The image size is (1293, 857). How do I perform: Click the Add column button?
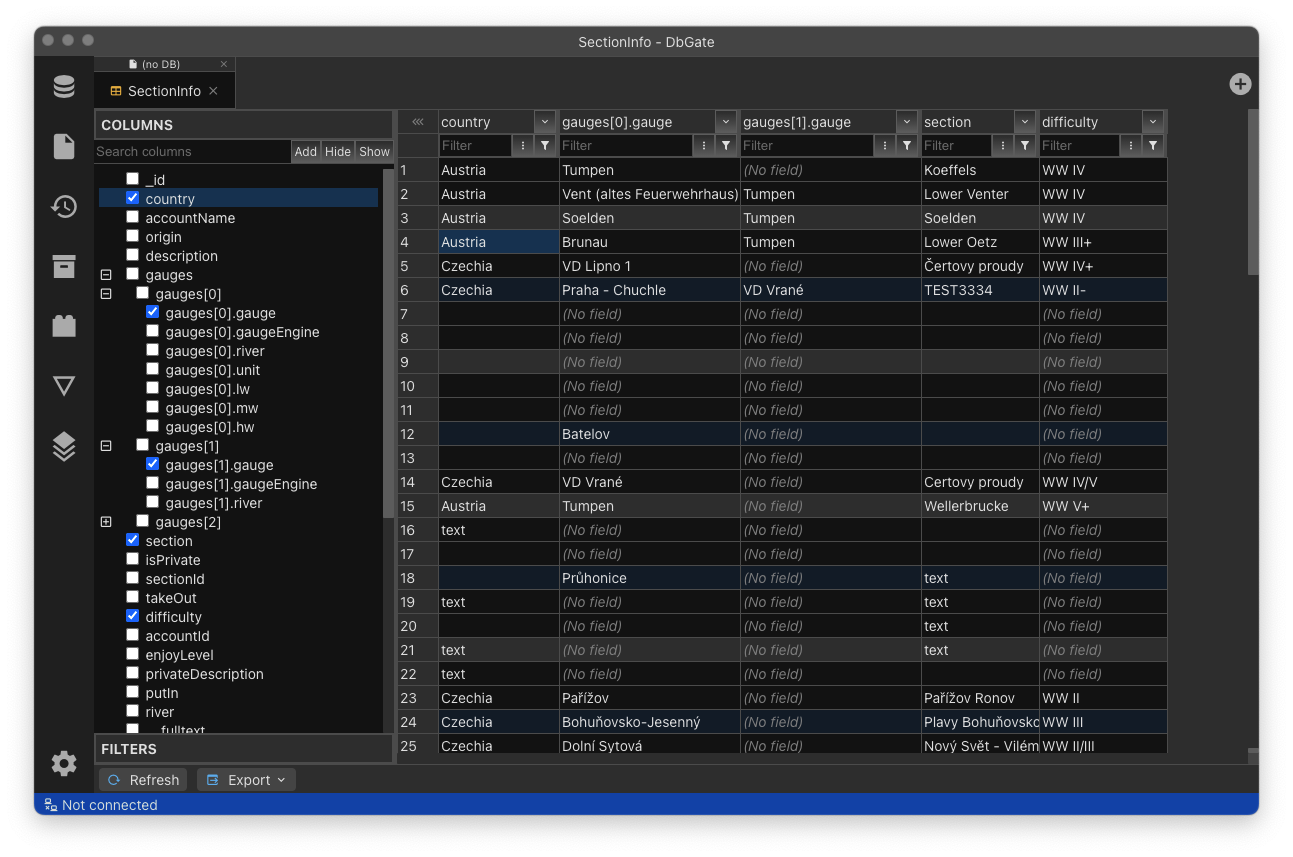(x=306, y=152)
